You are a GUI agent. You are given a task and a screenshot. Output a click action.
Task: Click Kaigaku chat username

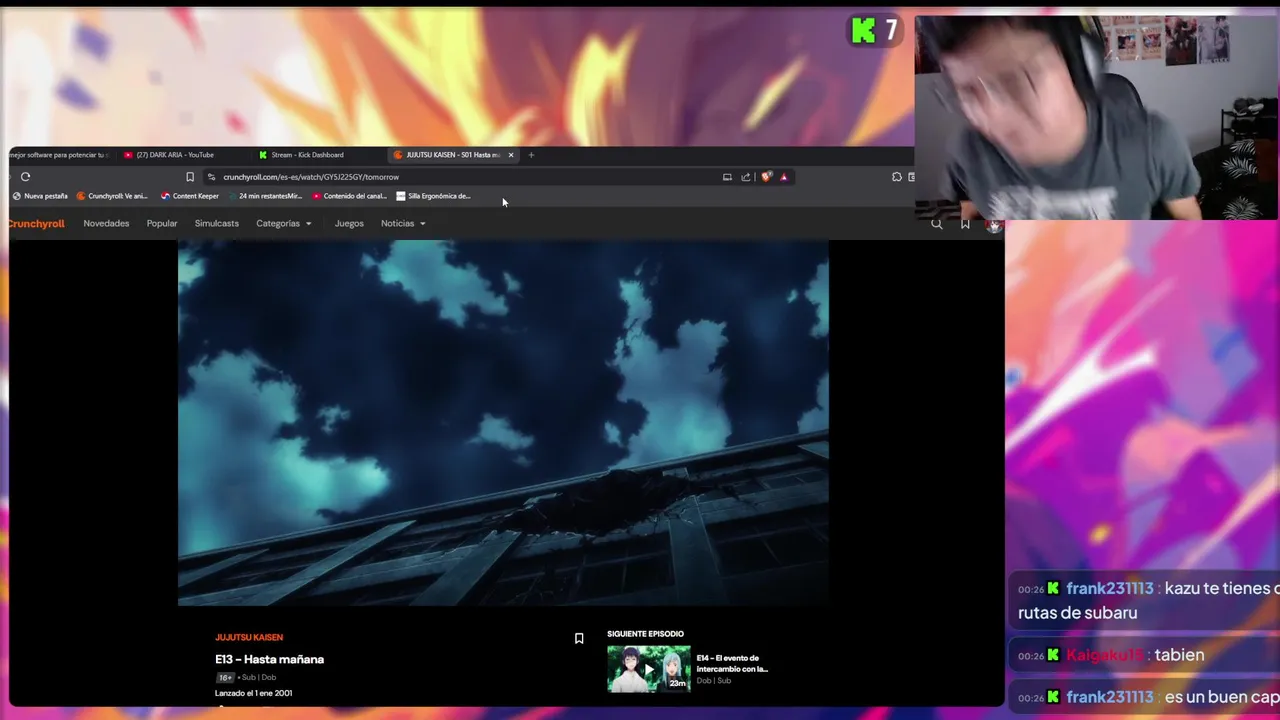pyautogui.click(x=1104, y=655)
